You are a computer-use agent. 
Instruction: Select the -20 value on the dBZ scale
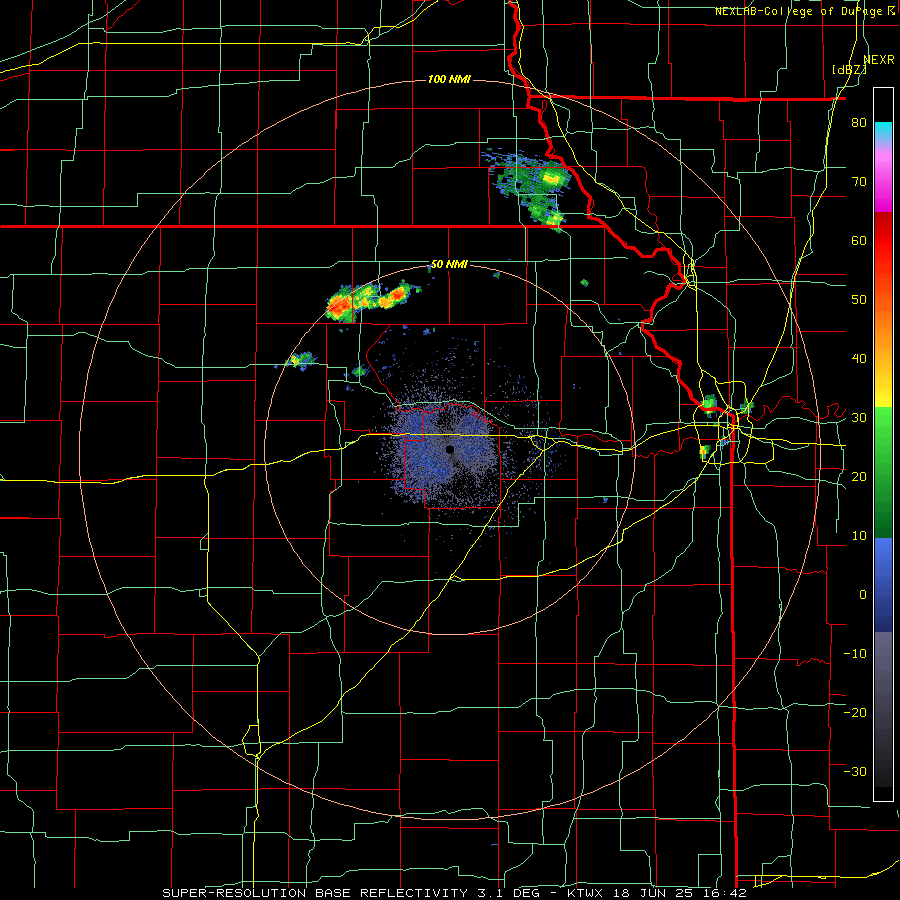coord(855,713)
